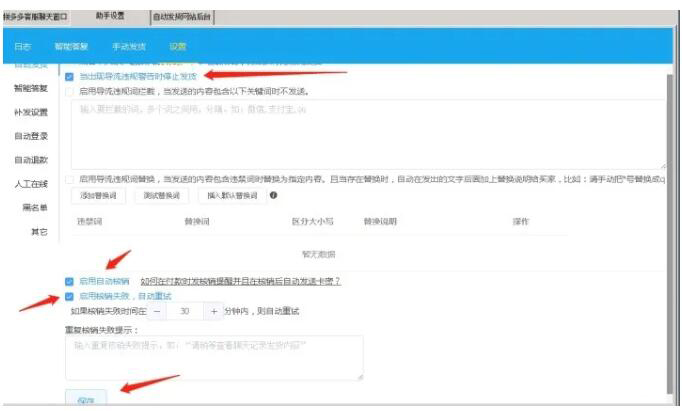
Task: Toggle the stop-sending-on-violation-warning checkbox
Action: (x=69, y=77)
